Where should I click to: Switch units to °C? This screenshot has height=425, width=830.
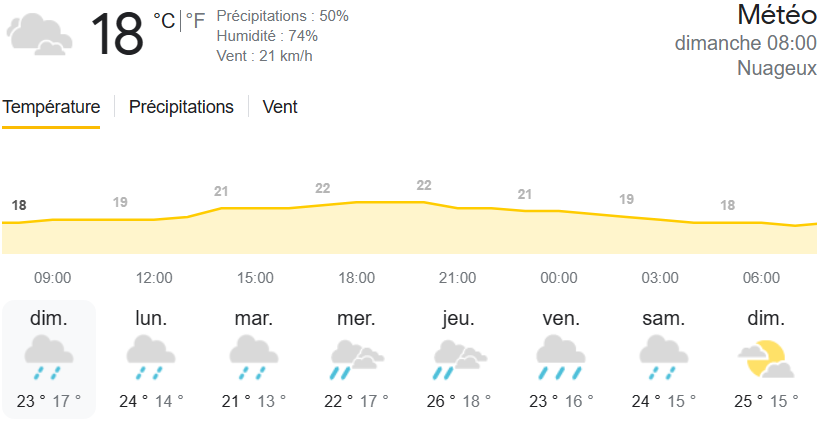[164, 21]
